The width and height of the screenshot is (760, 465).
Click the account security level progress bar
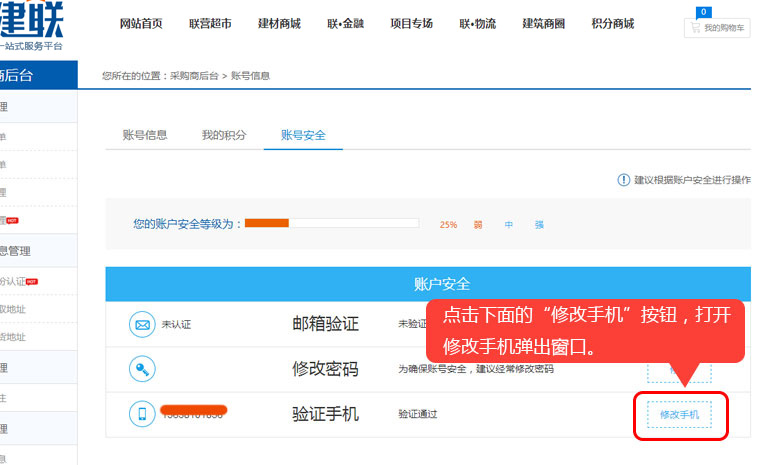tap(332, 224)
